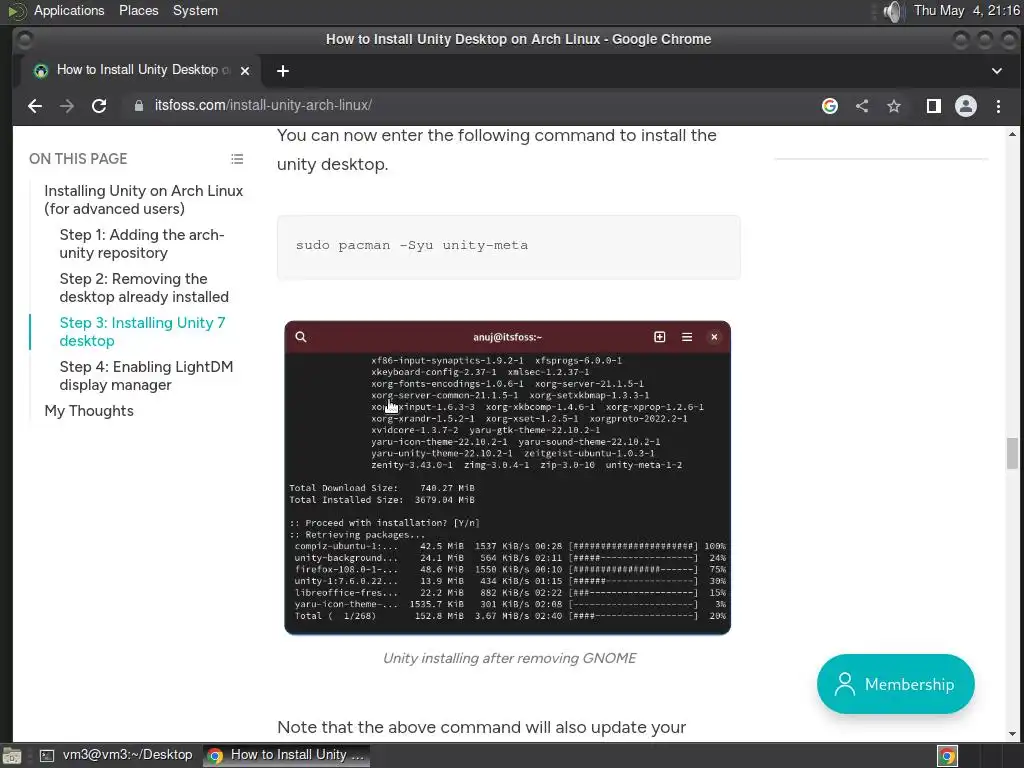Viewport: 1024px width, 768px height.
Task: Click the close X in the terminal screenshot
Action: tap(714, 337)
